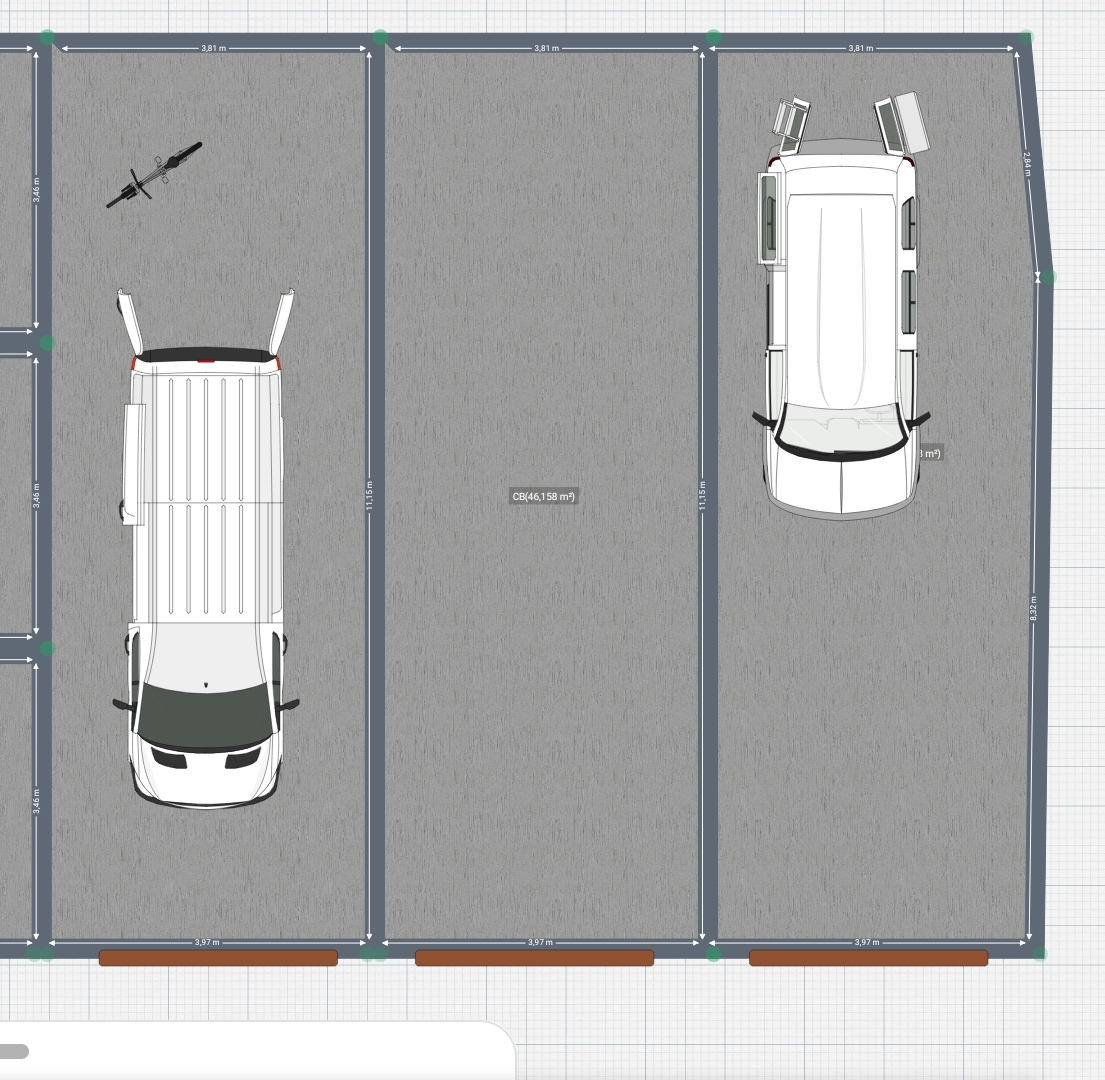
Task: Click the gray pill handle in bottom panel
Action: [13, 1051]
